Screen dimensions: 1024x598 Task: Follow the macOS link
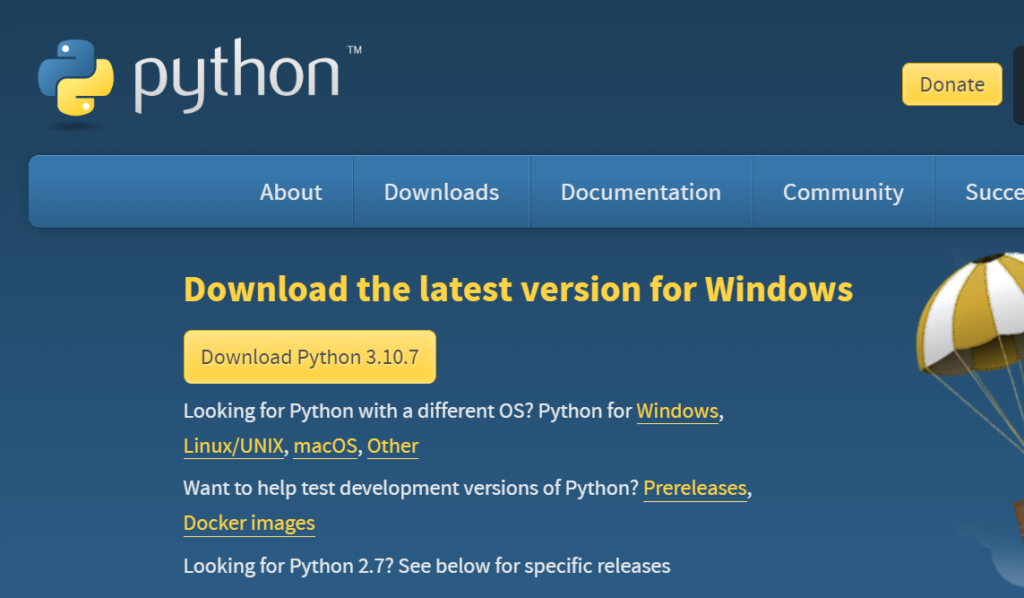pos(325,447)
